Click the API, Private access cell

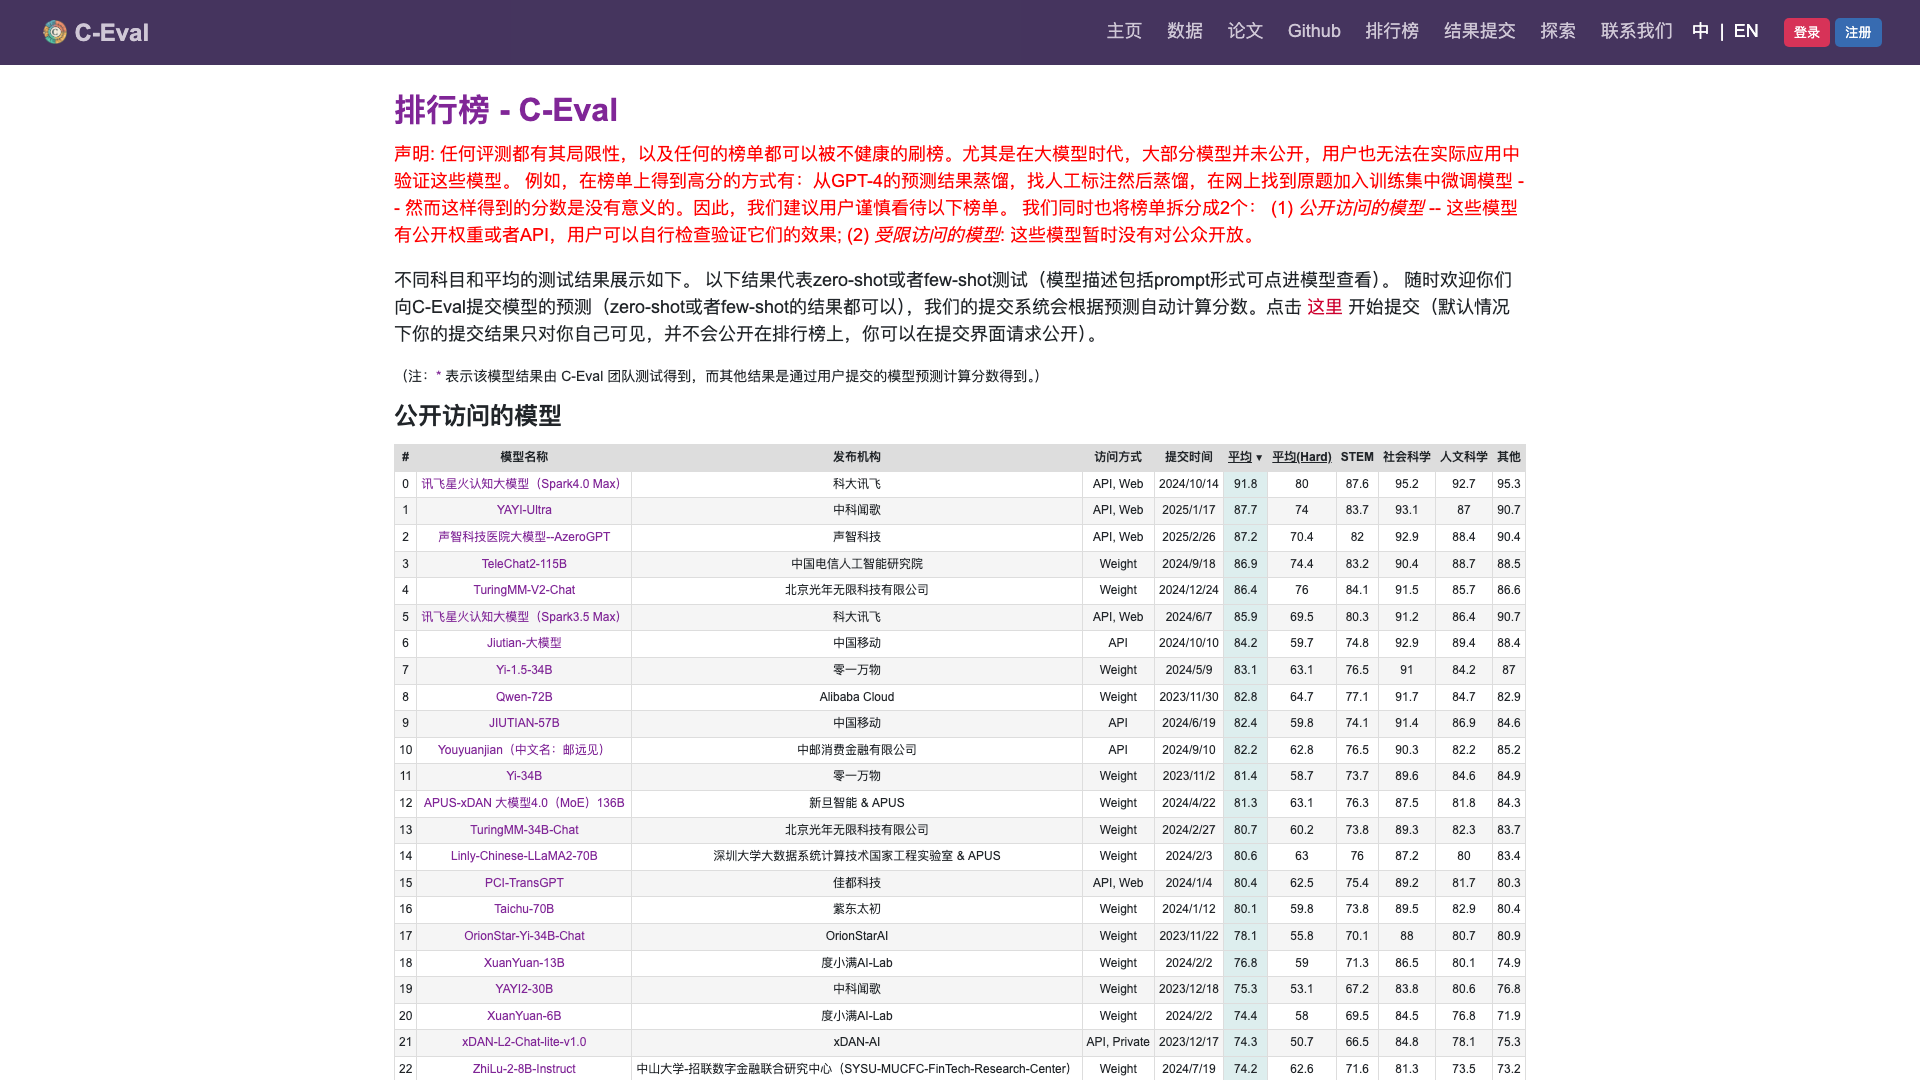[1118, 1042]
